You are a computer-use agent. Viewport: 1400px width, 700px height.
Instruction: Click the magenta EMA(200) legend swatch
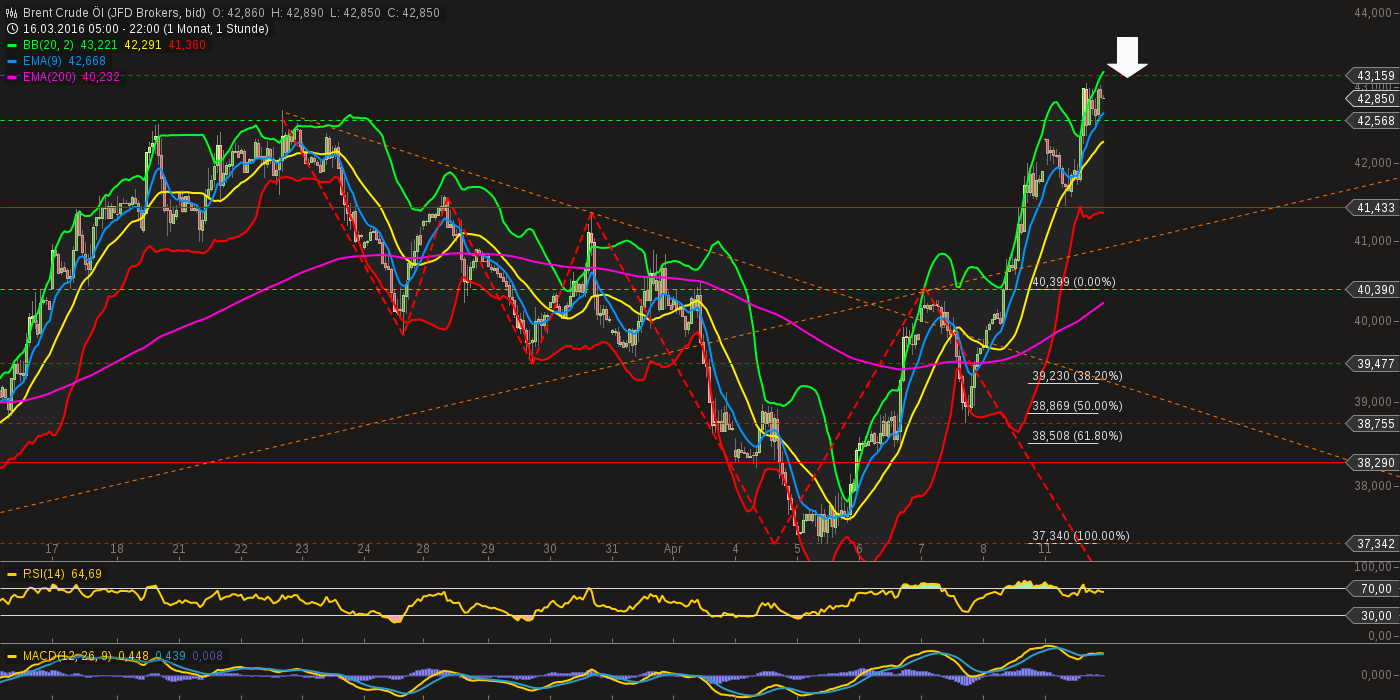[x=12, y=77]
